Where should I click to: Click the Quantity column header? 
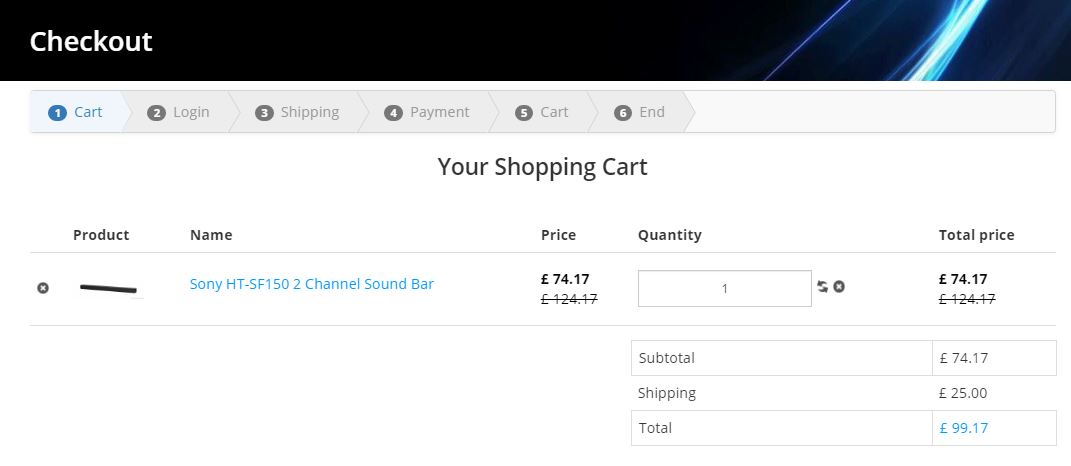[670, 235]
